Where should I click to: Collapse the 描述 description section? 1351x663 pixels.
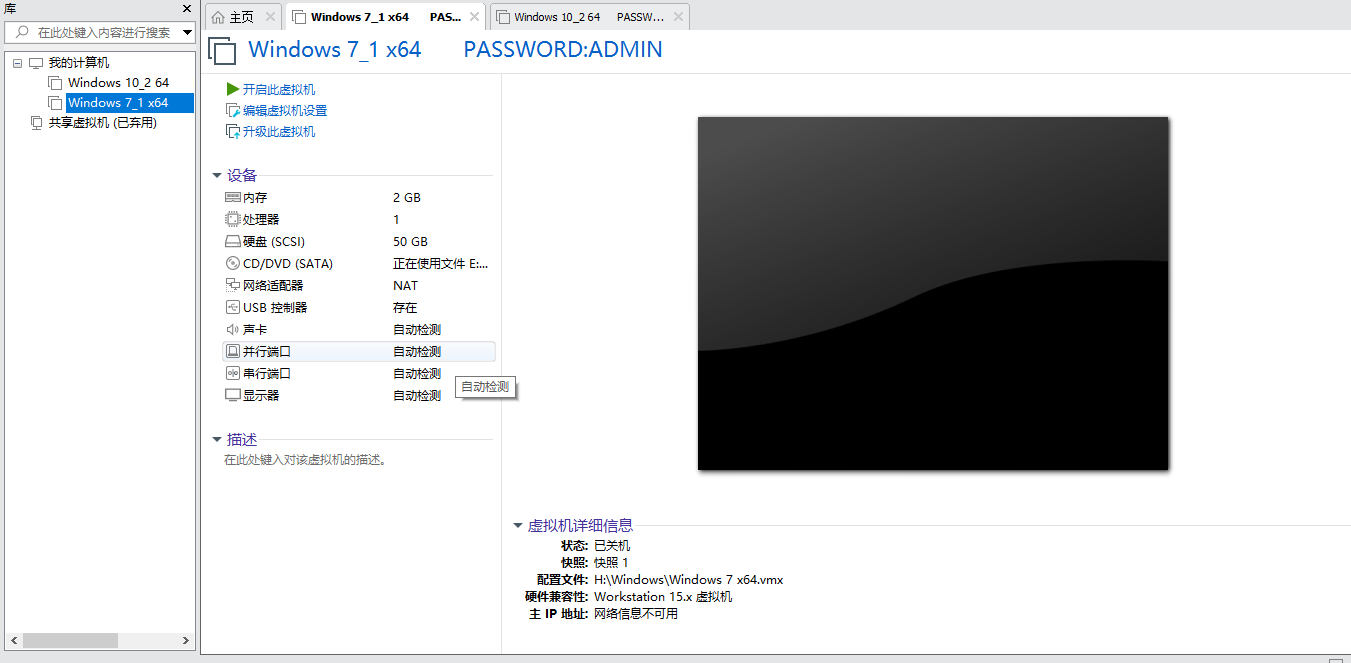[x=216, y=439]
